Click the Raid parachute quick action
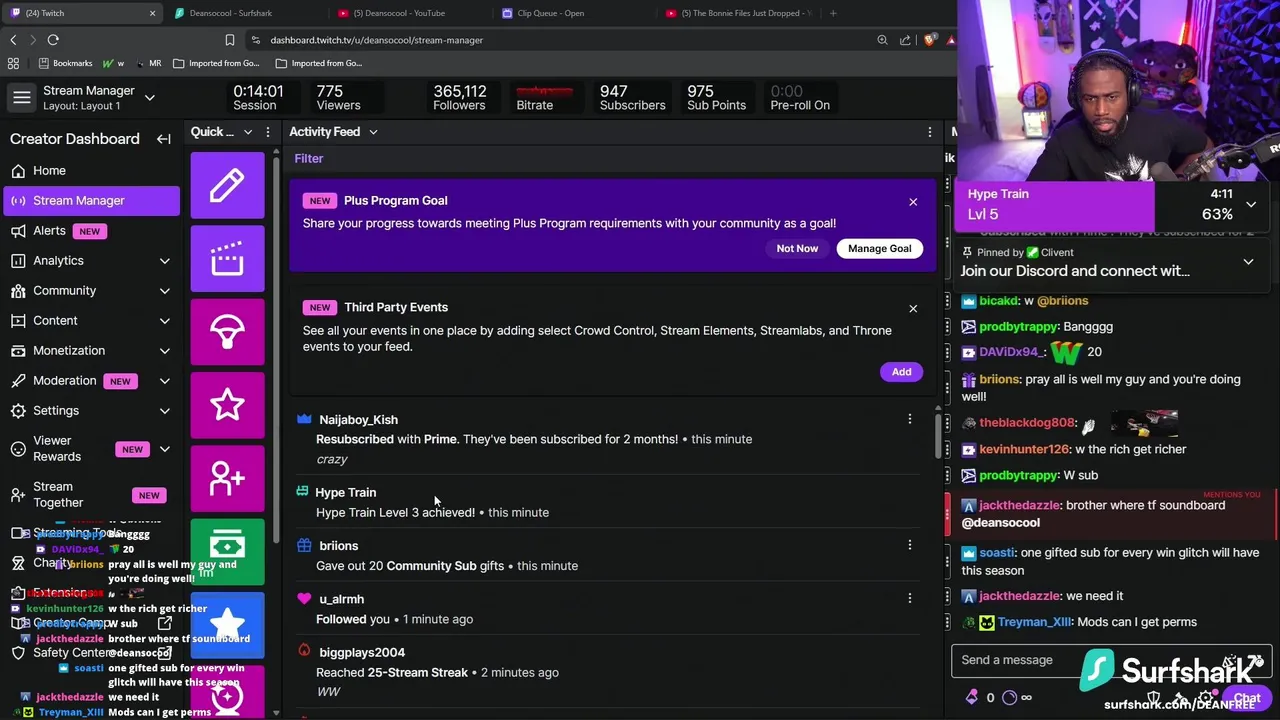The image size is (1280, 720). 227,332
